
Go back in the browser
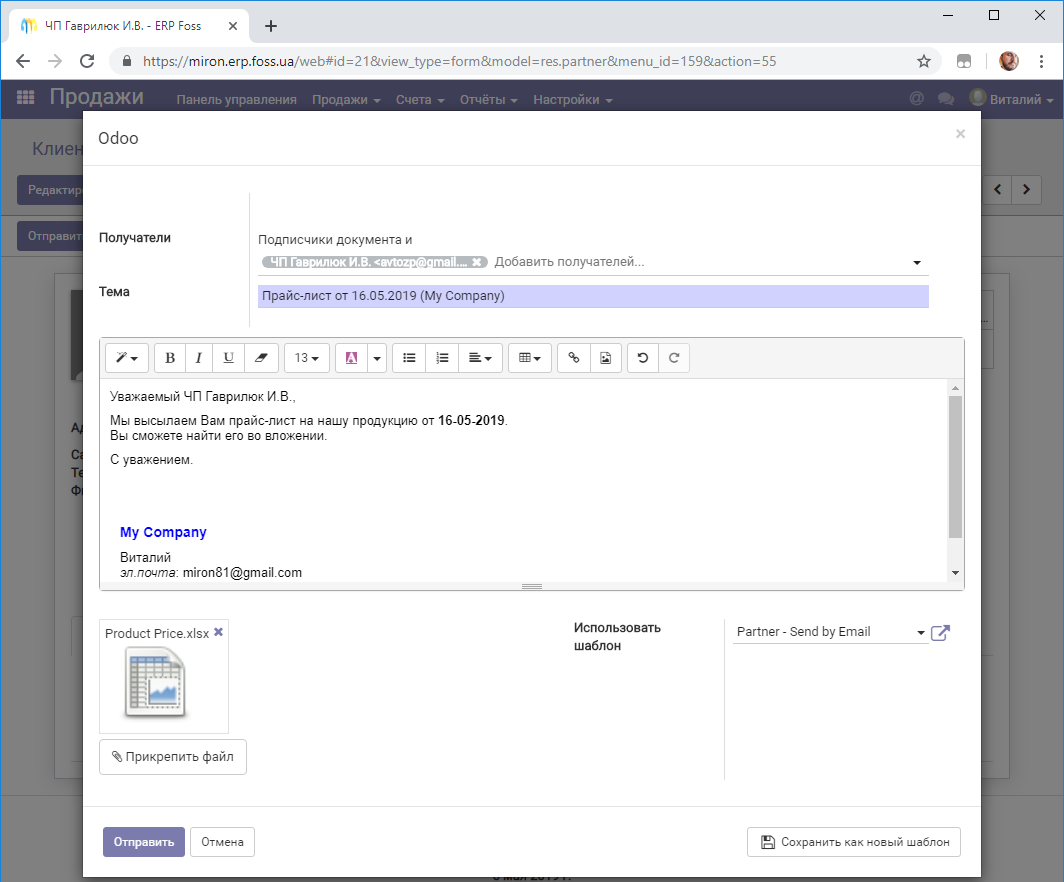click(23, 61)
